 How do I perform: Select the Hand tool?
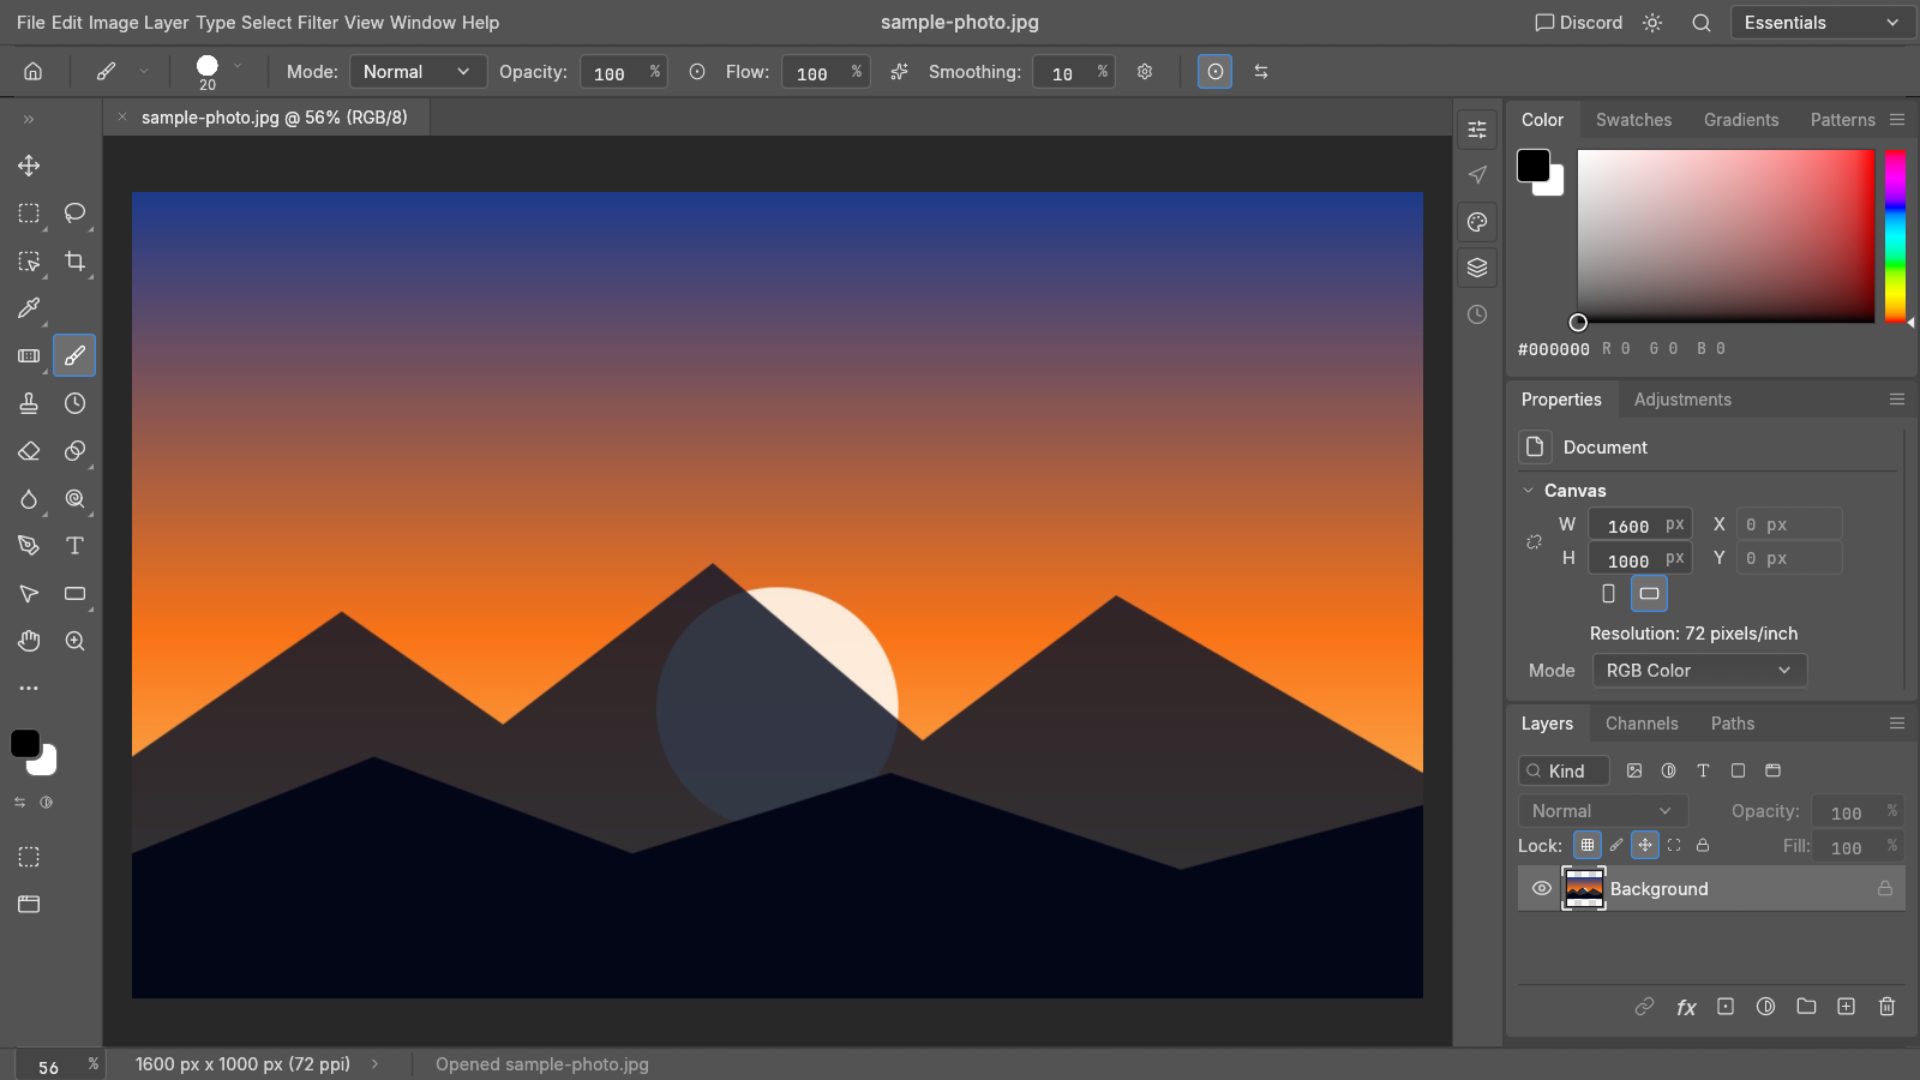(29, 641)
